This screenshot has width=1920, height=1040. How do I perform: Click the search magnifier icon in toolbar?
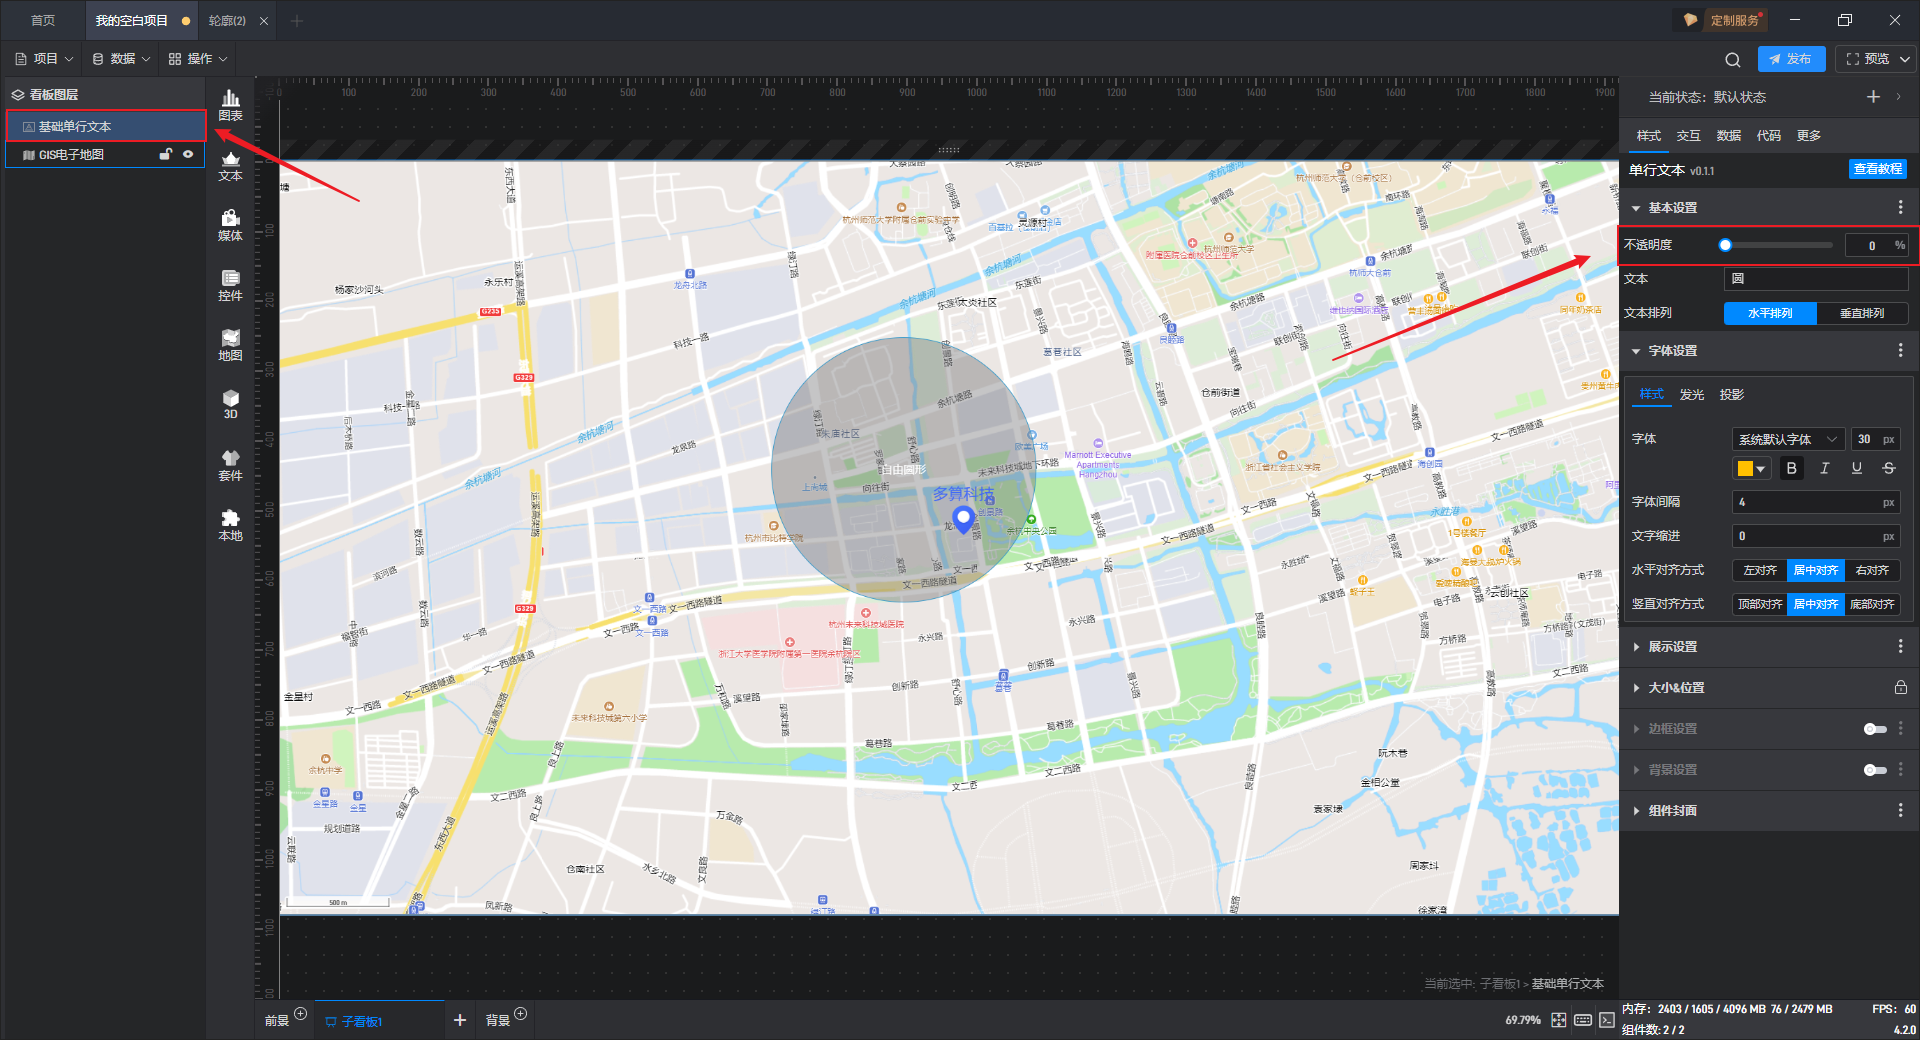1733,60
